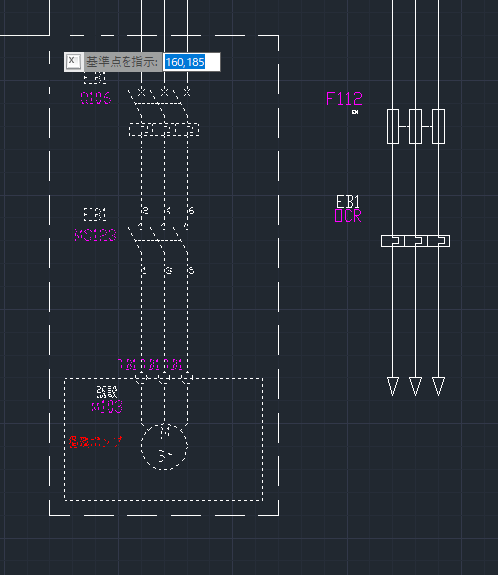This screenshot has width=498, height=575.
Task: Select the dashed MS123 contactor contact symbol
Action: [x=158, y=238]
